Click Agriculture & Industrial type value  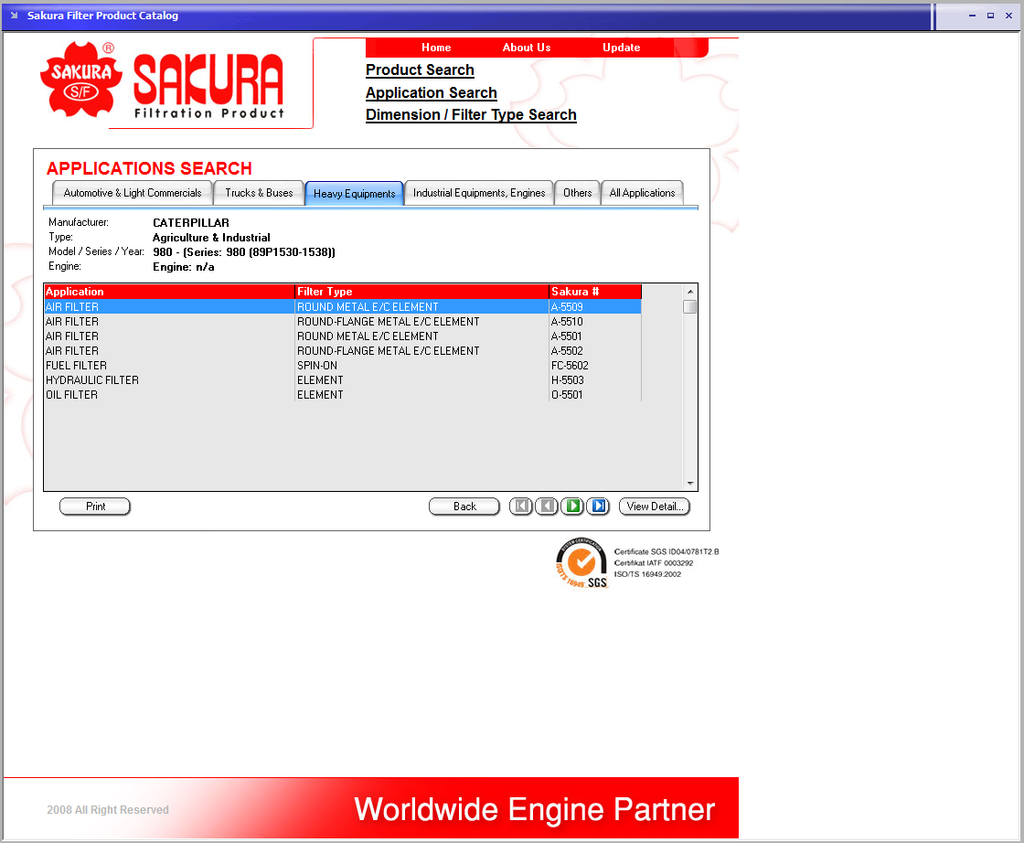pyautogui.click(x=211, y=238)
